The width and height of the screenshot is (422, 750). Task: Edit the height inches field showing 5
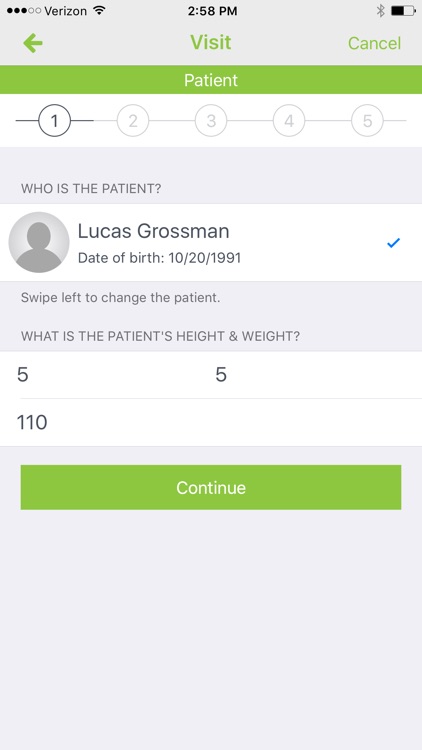(x=316, y=375)
